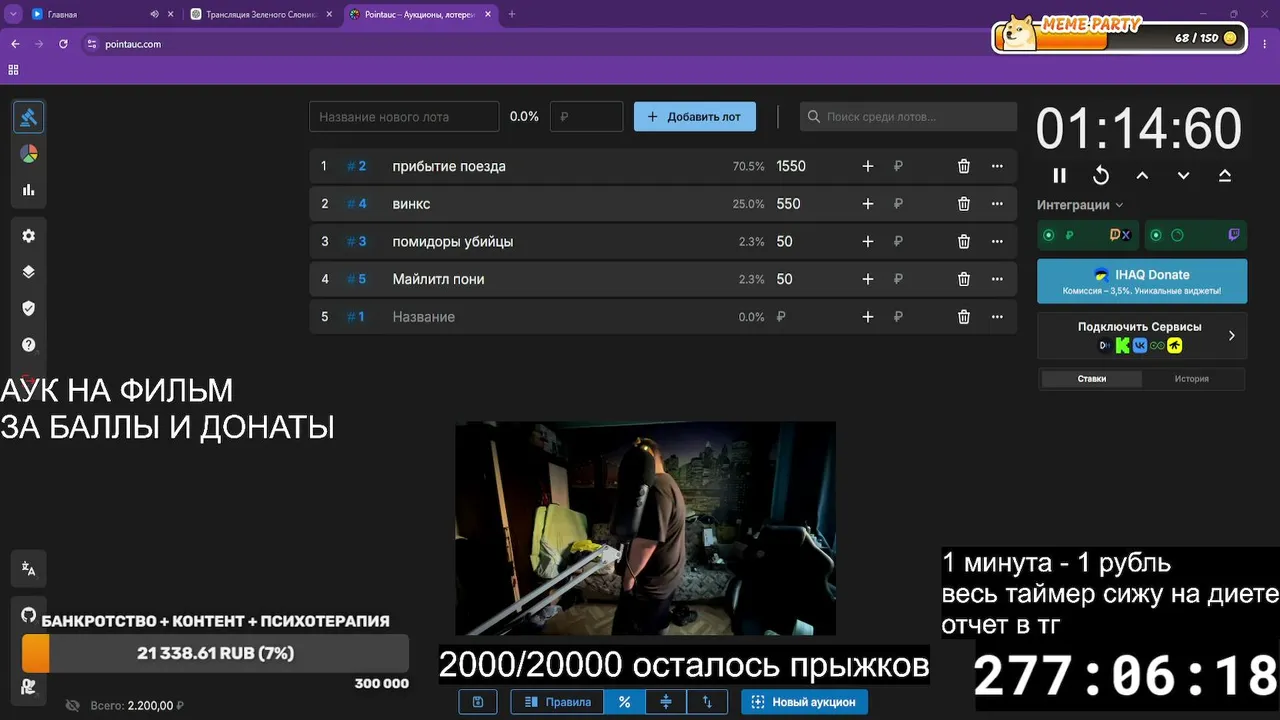The width and height of the screenshot is (1280, 720).
Task: Click the language translate icon
Action: [x=29, y=569]
